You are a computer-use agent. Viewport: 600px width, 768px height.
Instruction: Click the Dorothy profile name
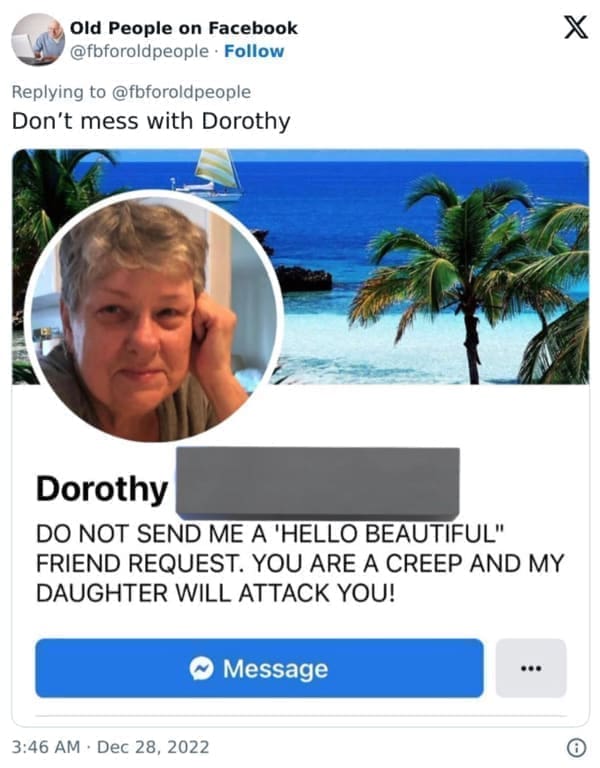click(x=102, y=489)
